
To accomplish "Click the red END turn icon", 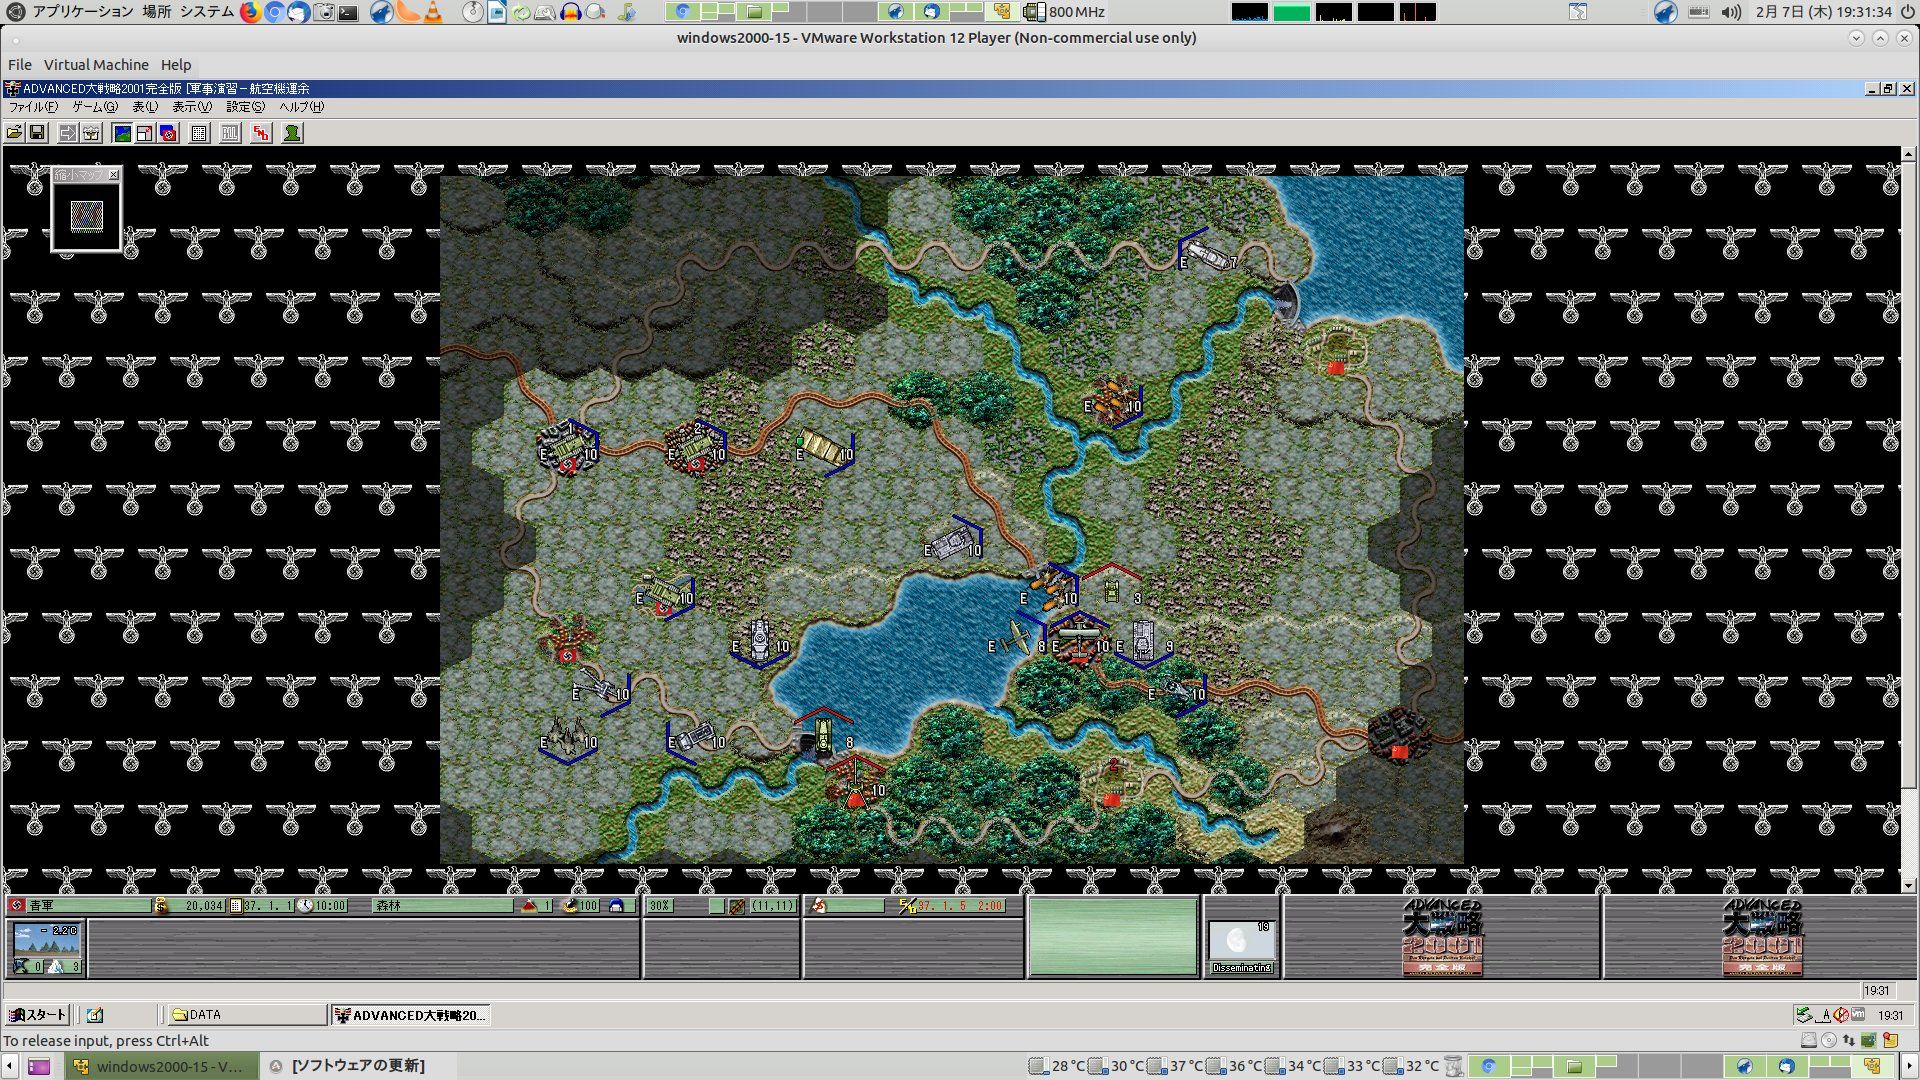I will point(261,133).
